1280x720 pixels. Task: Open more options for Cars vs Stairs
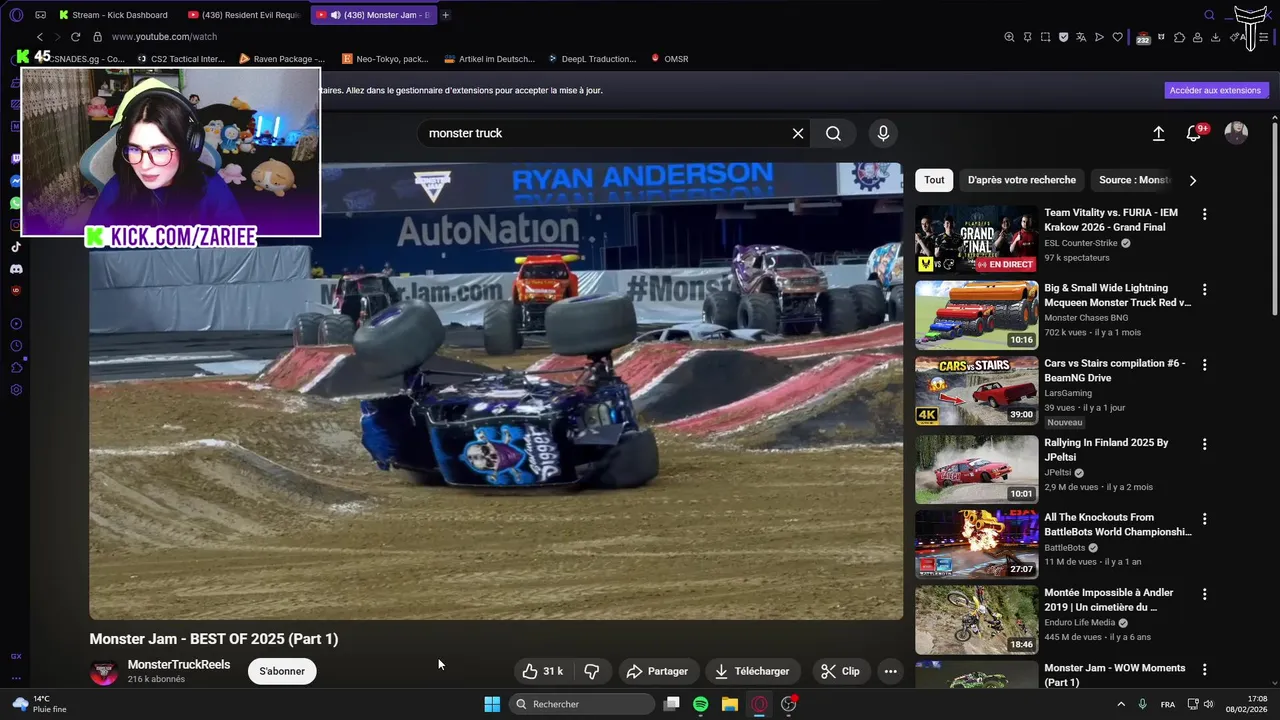pos(1204,364)
